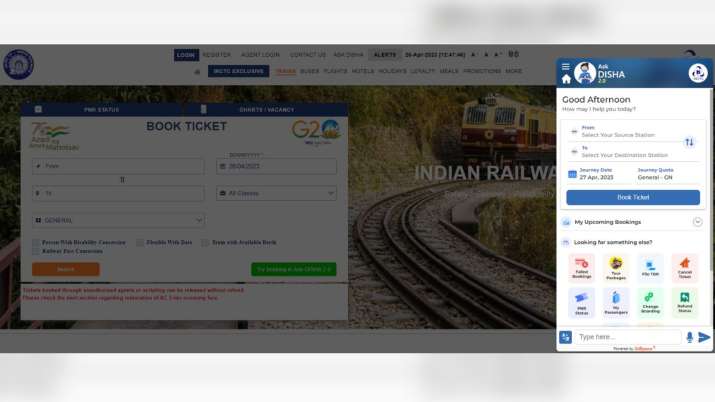715x402 pixels.
Task: Tap the microphone voice input icon
Action: click(689, 337)
